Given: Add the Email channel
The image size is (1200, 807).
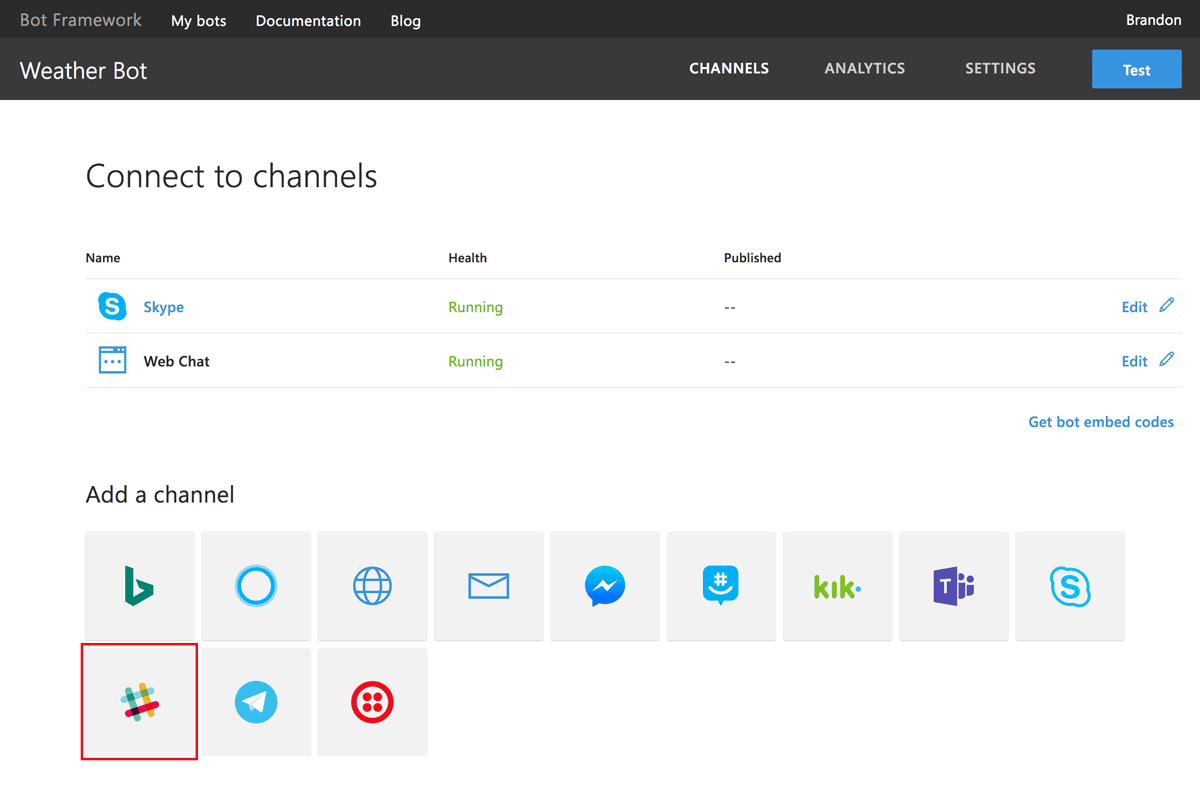Looking at the screenshot, I should 489,586.
